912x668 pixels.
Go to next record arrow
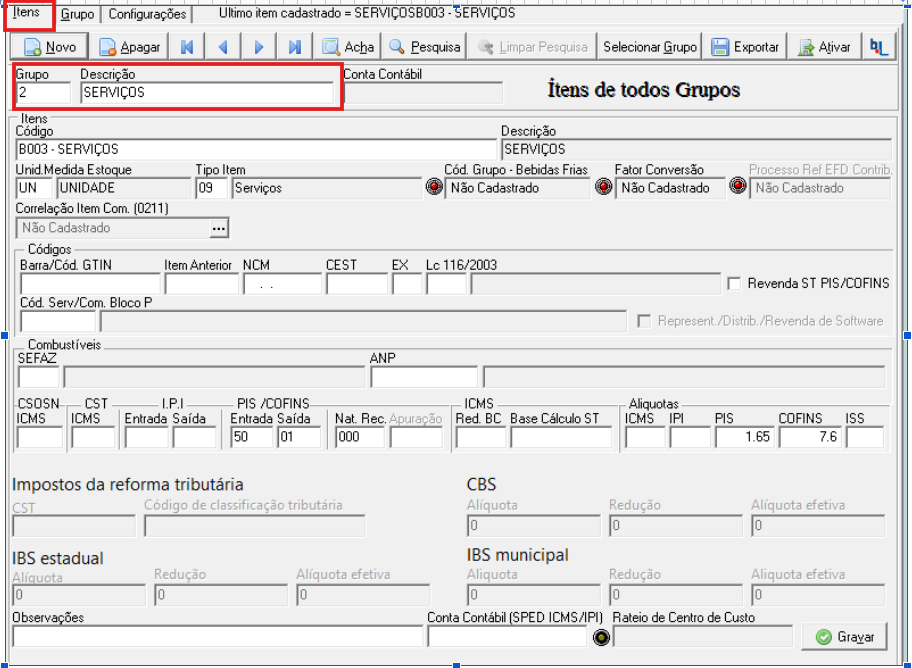tap(259, 47)
